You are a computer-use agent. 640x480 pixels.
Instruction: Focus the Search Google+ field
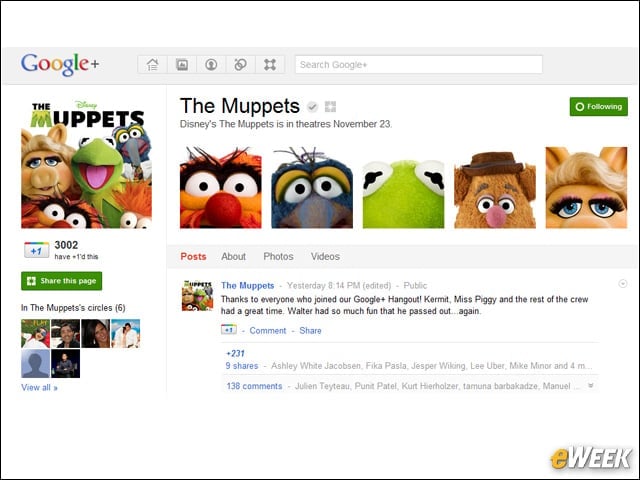419,64
